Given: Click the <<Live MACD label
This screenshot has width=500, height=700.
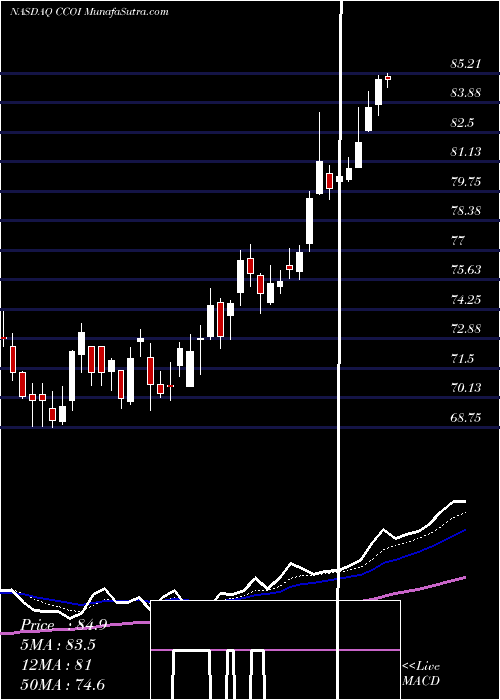Looking at the screenshot, I should pos(421,673).
